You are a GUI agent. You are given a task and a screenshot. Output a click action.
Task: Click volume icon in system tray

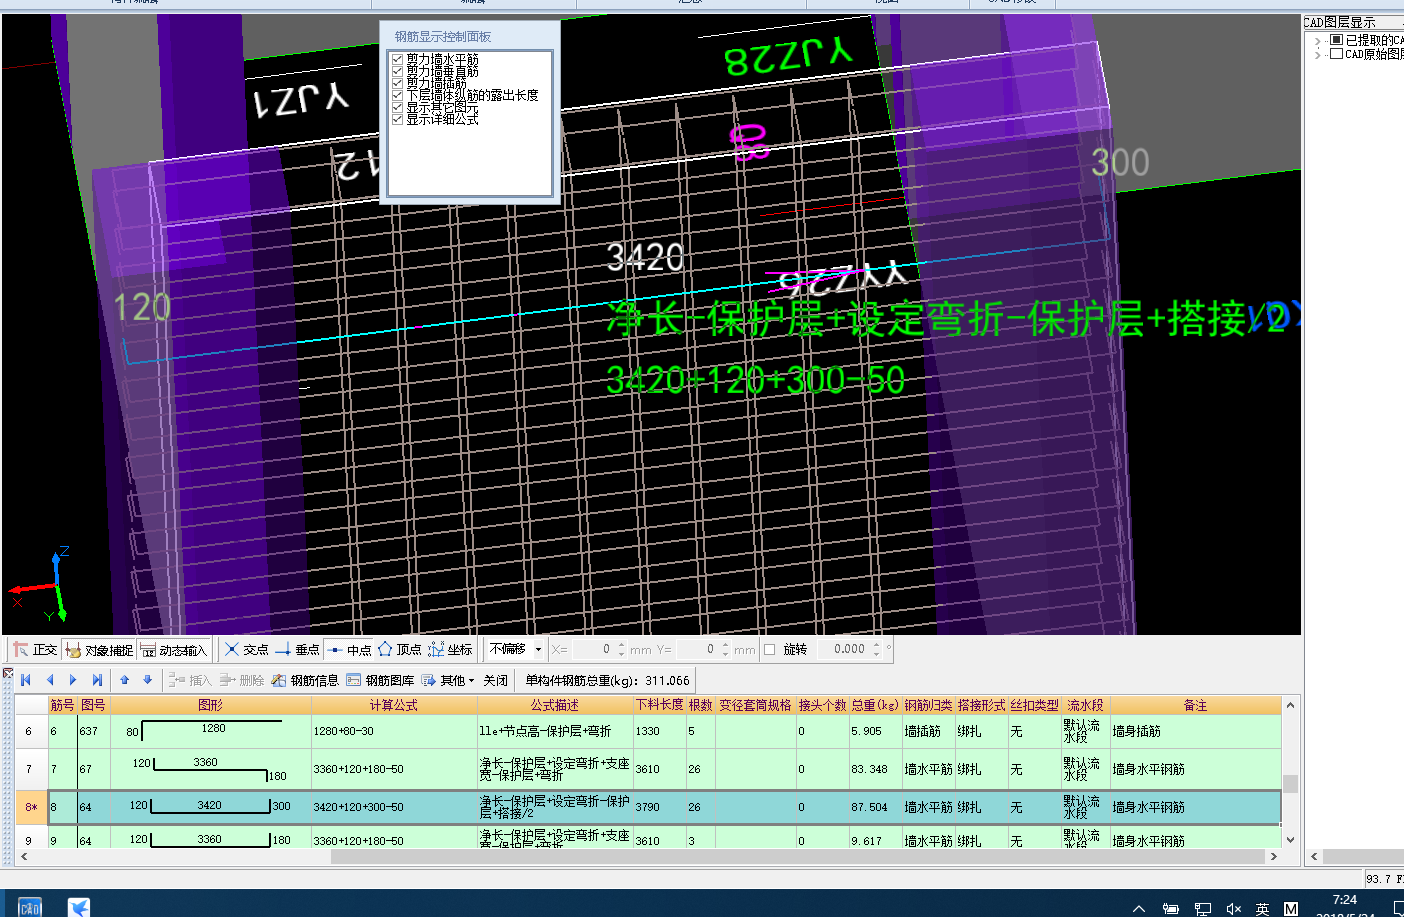1233,908
